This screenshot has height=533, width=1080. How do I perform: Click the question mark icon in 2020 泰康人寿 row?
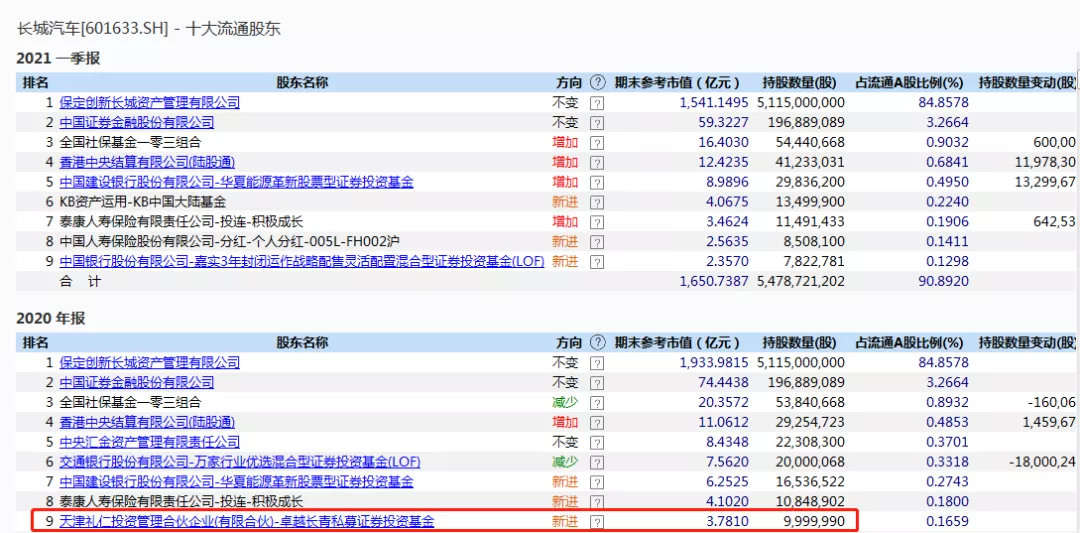(x=597, y=502)
